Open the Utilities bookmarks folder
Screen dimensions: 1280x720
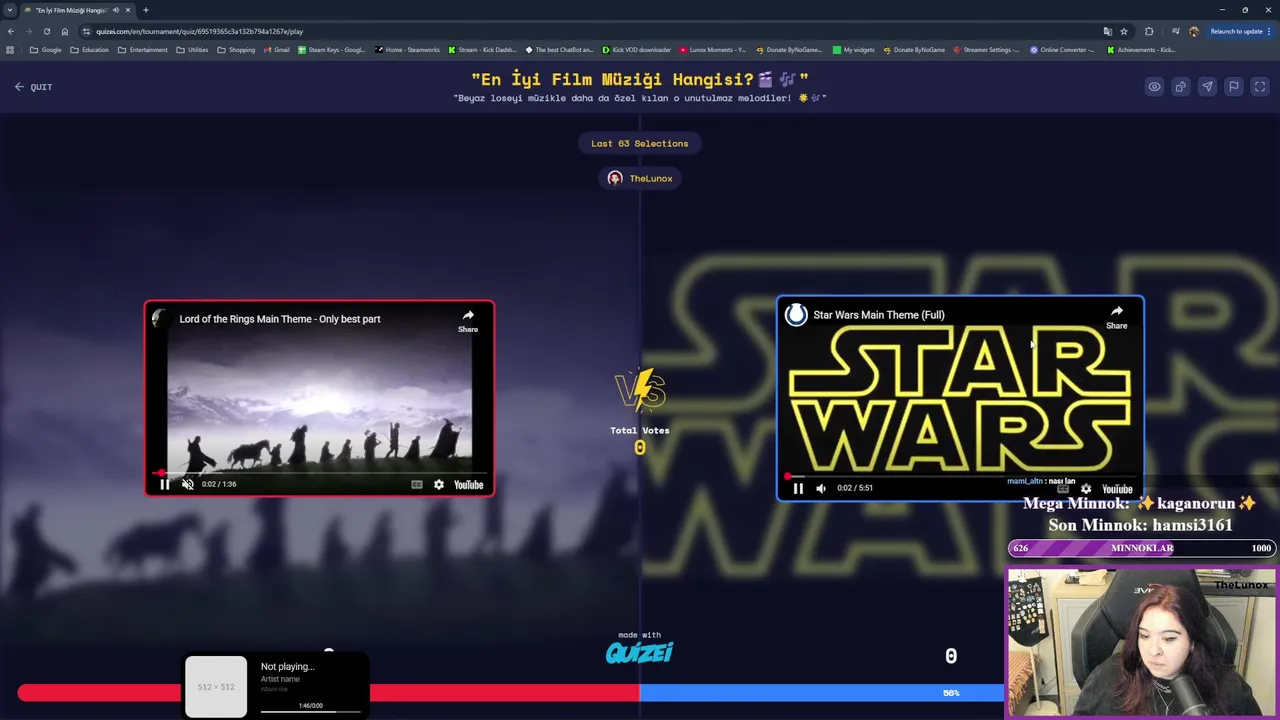[192, 50]
